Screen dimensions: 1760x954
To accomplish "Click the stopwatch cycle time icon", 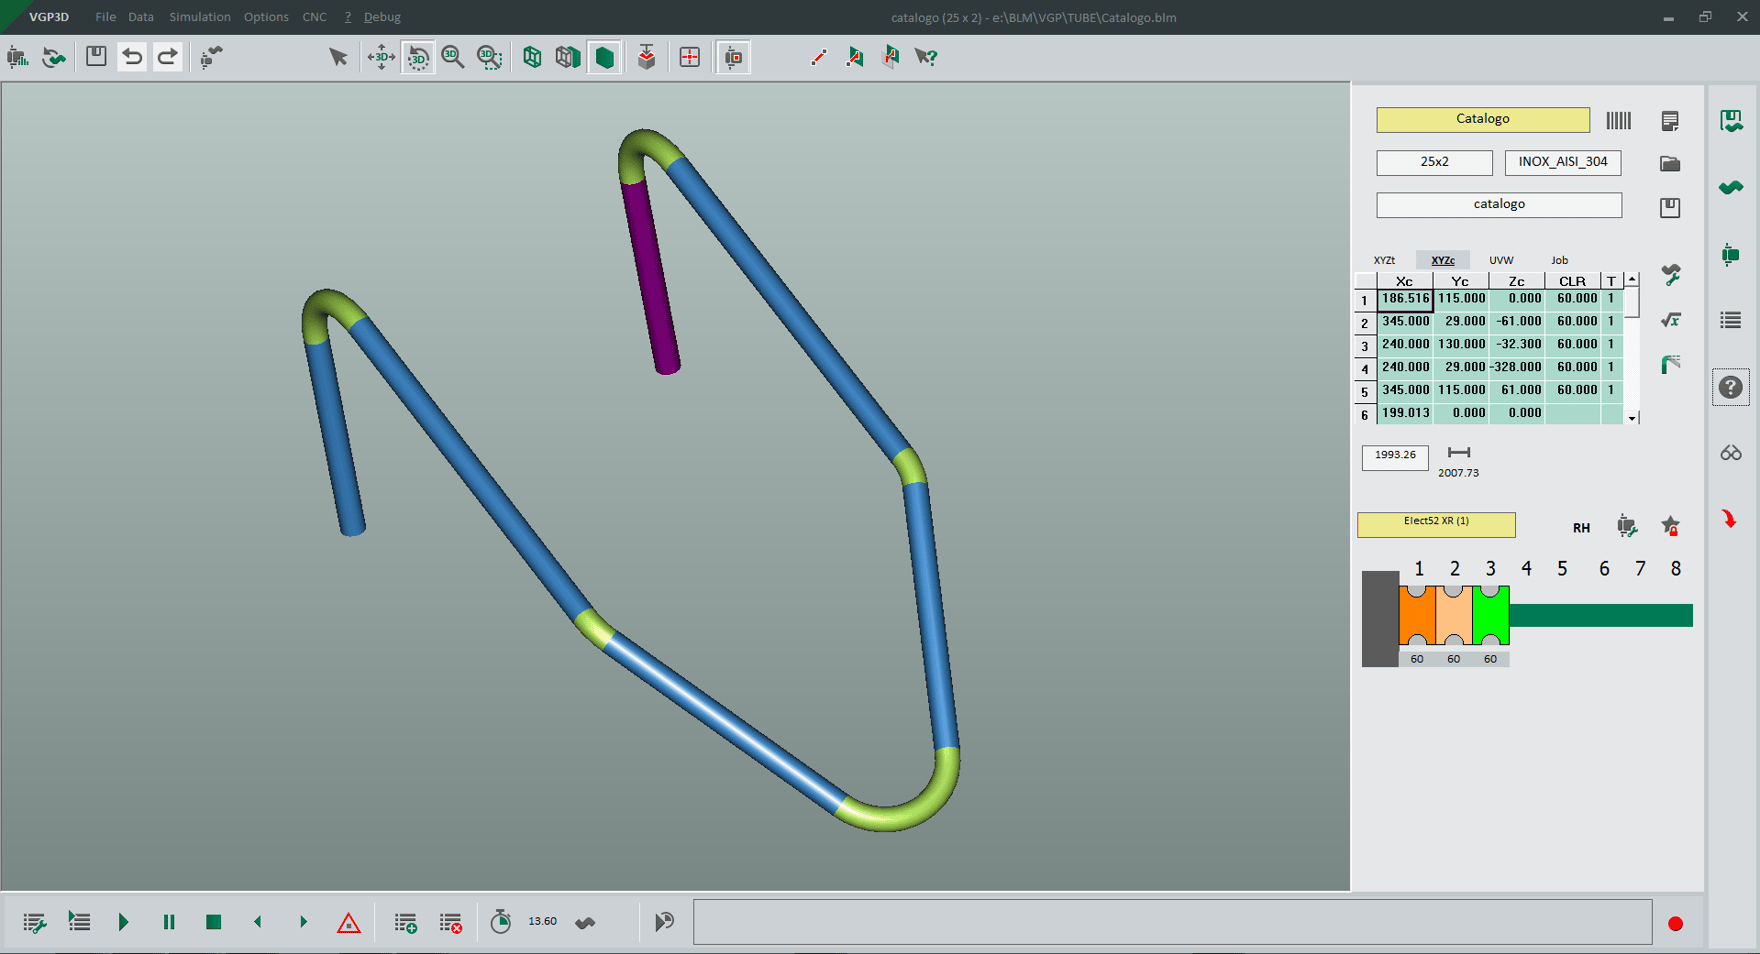I will pyautogui.click(x=501, y=922).
